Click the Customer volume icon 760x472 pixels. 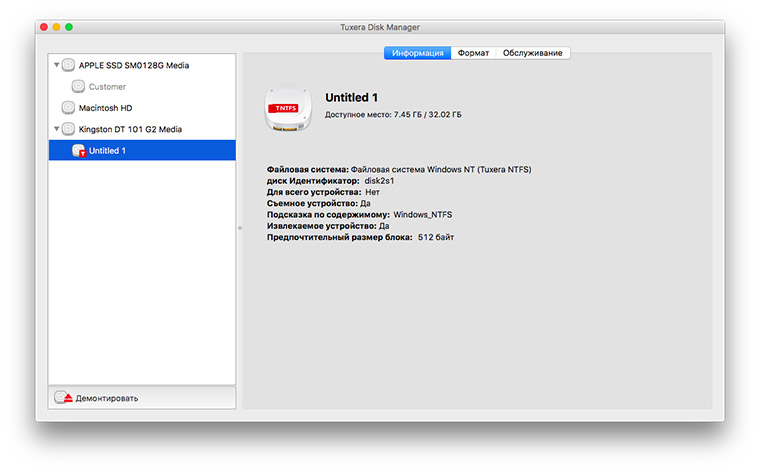coord(78,86)
